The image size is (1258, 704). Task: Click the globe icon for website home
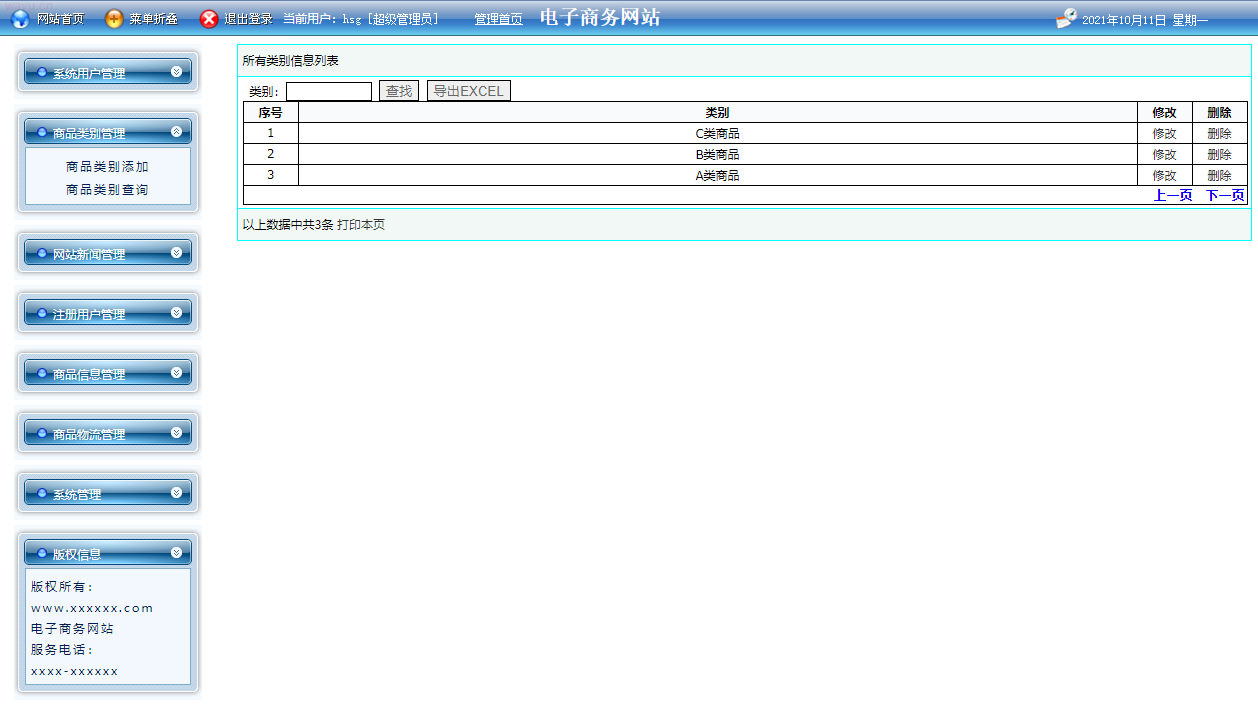[20, 19]
